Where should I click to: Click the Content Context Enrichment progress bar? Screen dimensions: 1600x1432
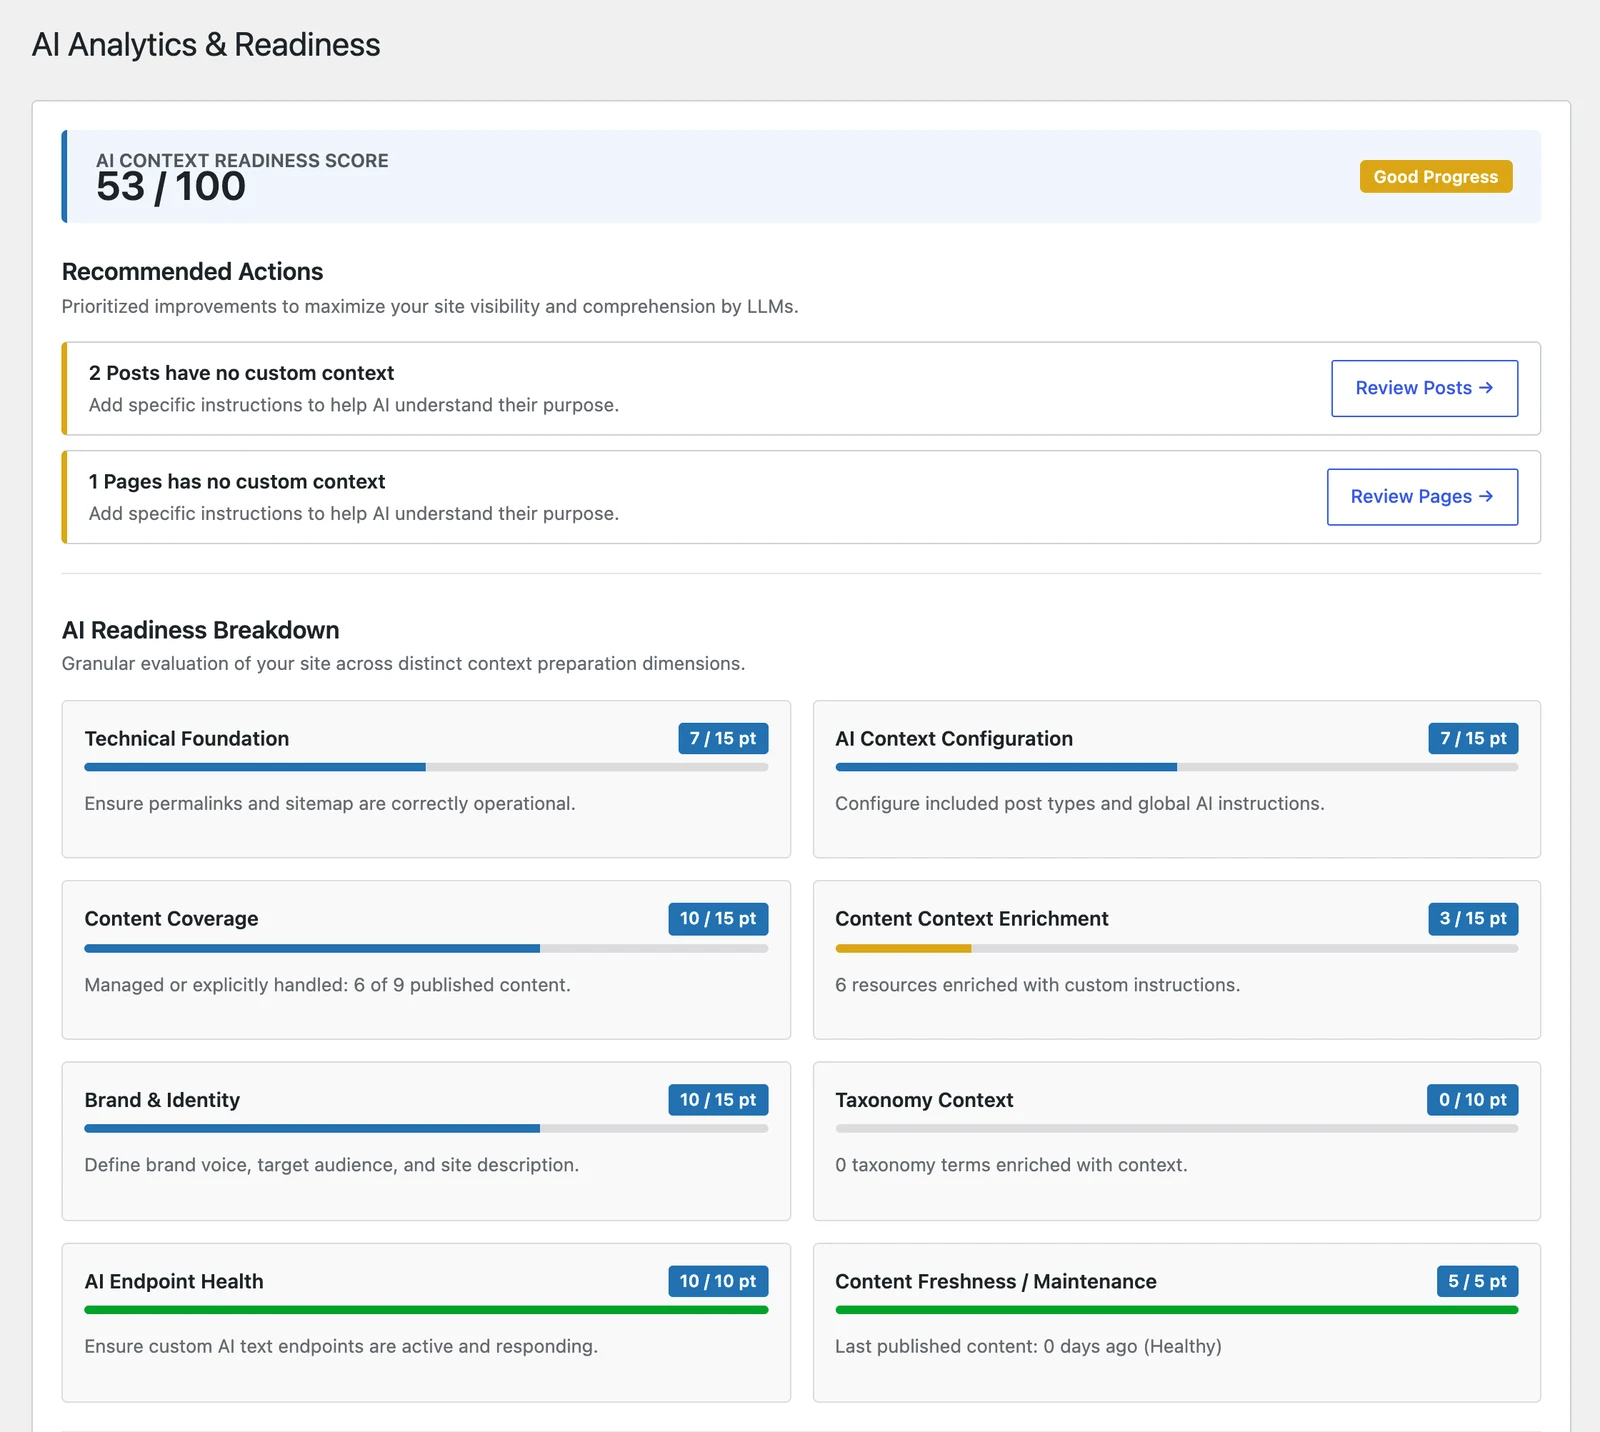(1176, 948)
